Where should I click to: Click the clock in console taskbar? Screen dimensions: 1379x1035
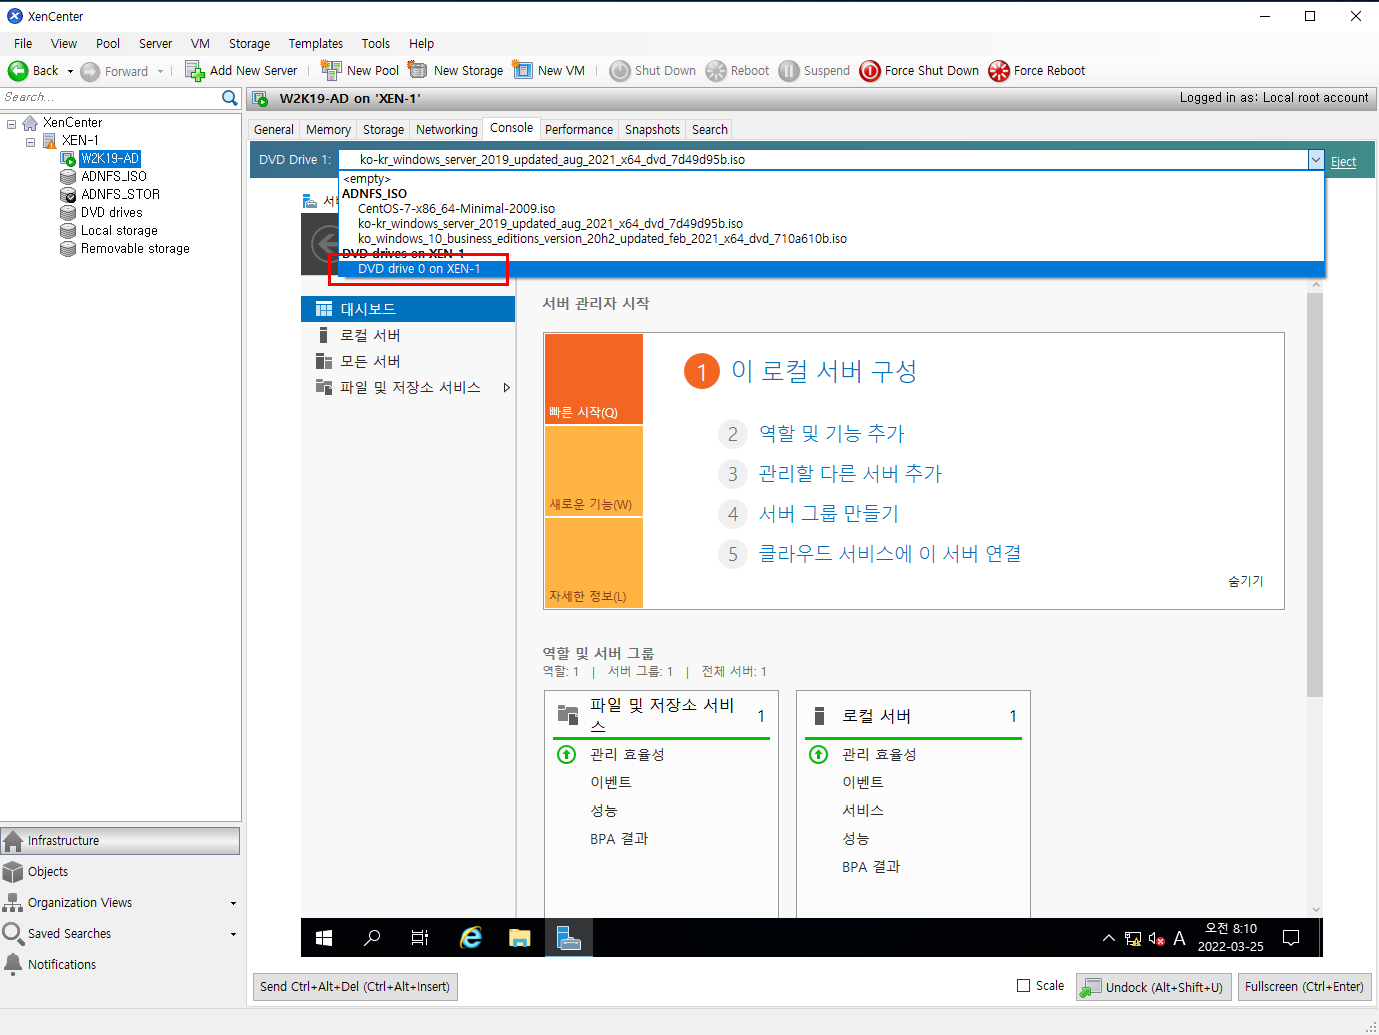pyautogui.click(x=1230, y=938)
